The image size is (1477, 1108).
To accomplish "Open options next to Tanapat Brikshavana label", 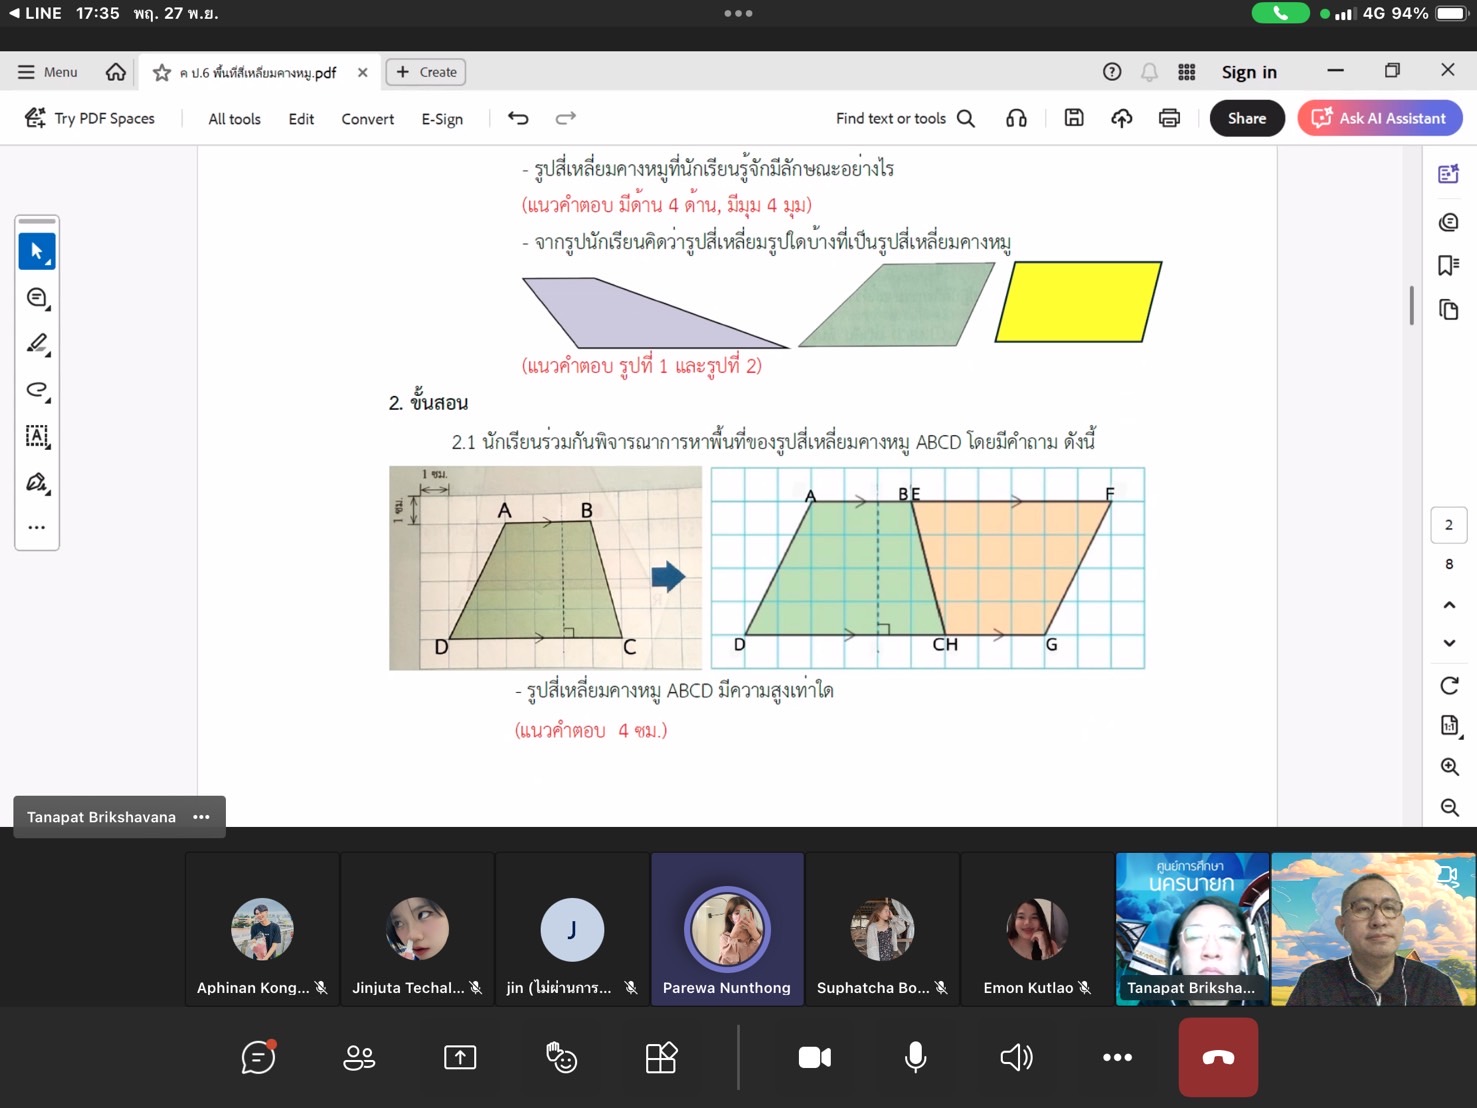I will pyautogui.click(x=201, y=817).
